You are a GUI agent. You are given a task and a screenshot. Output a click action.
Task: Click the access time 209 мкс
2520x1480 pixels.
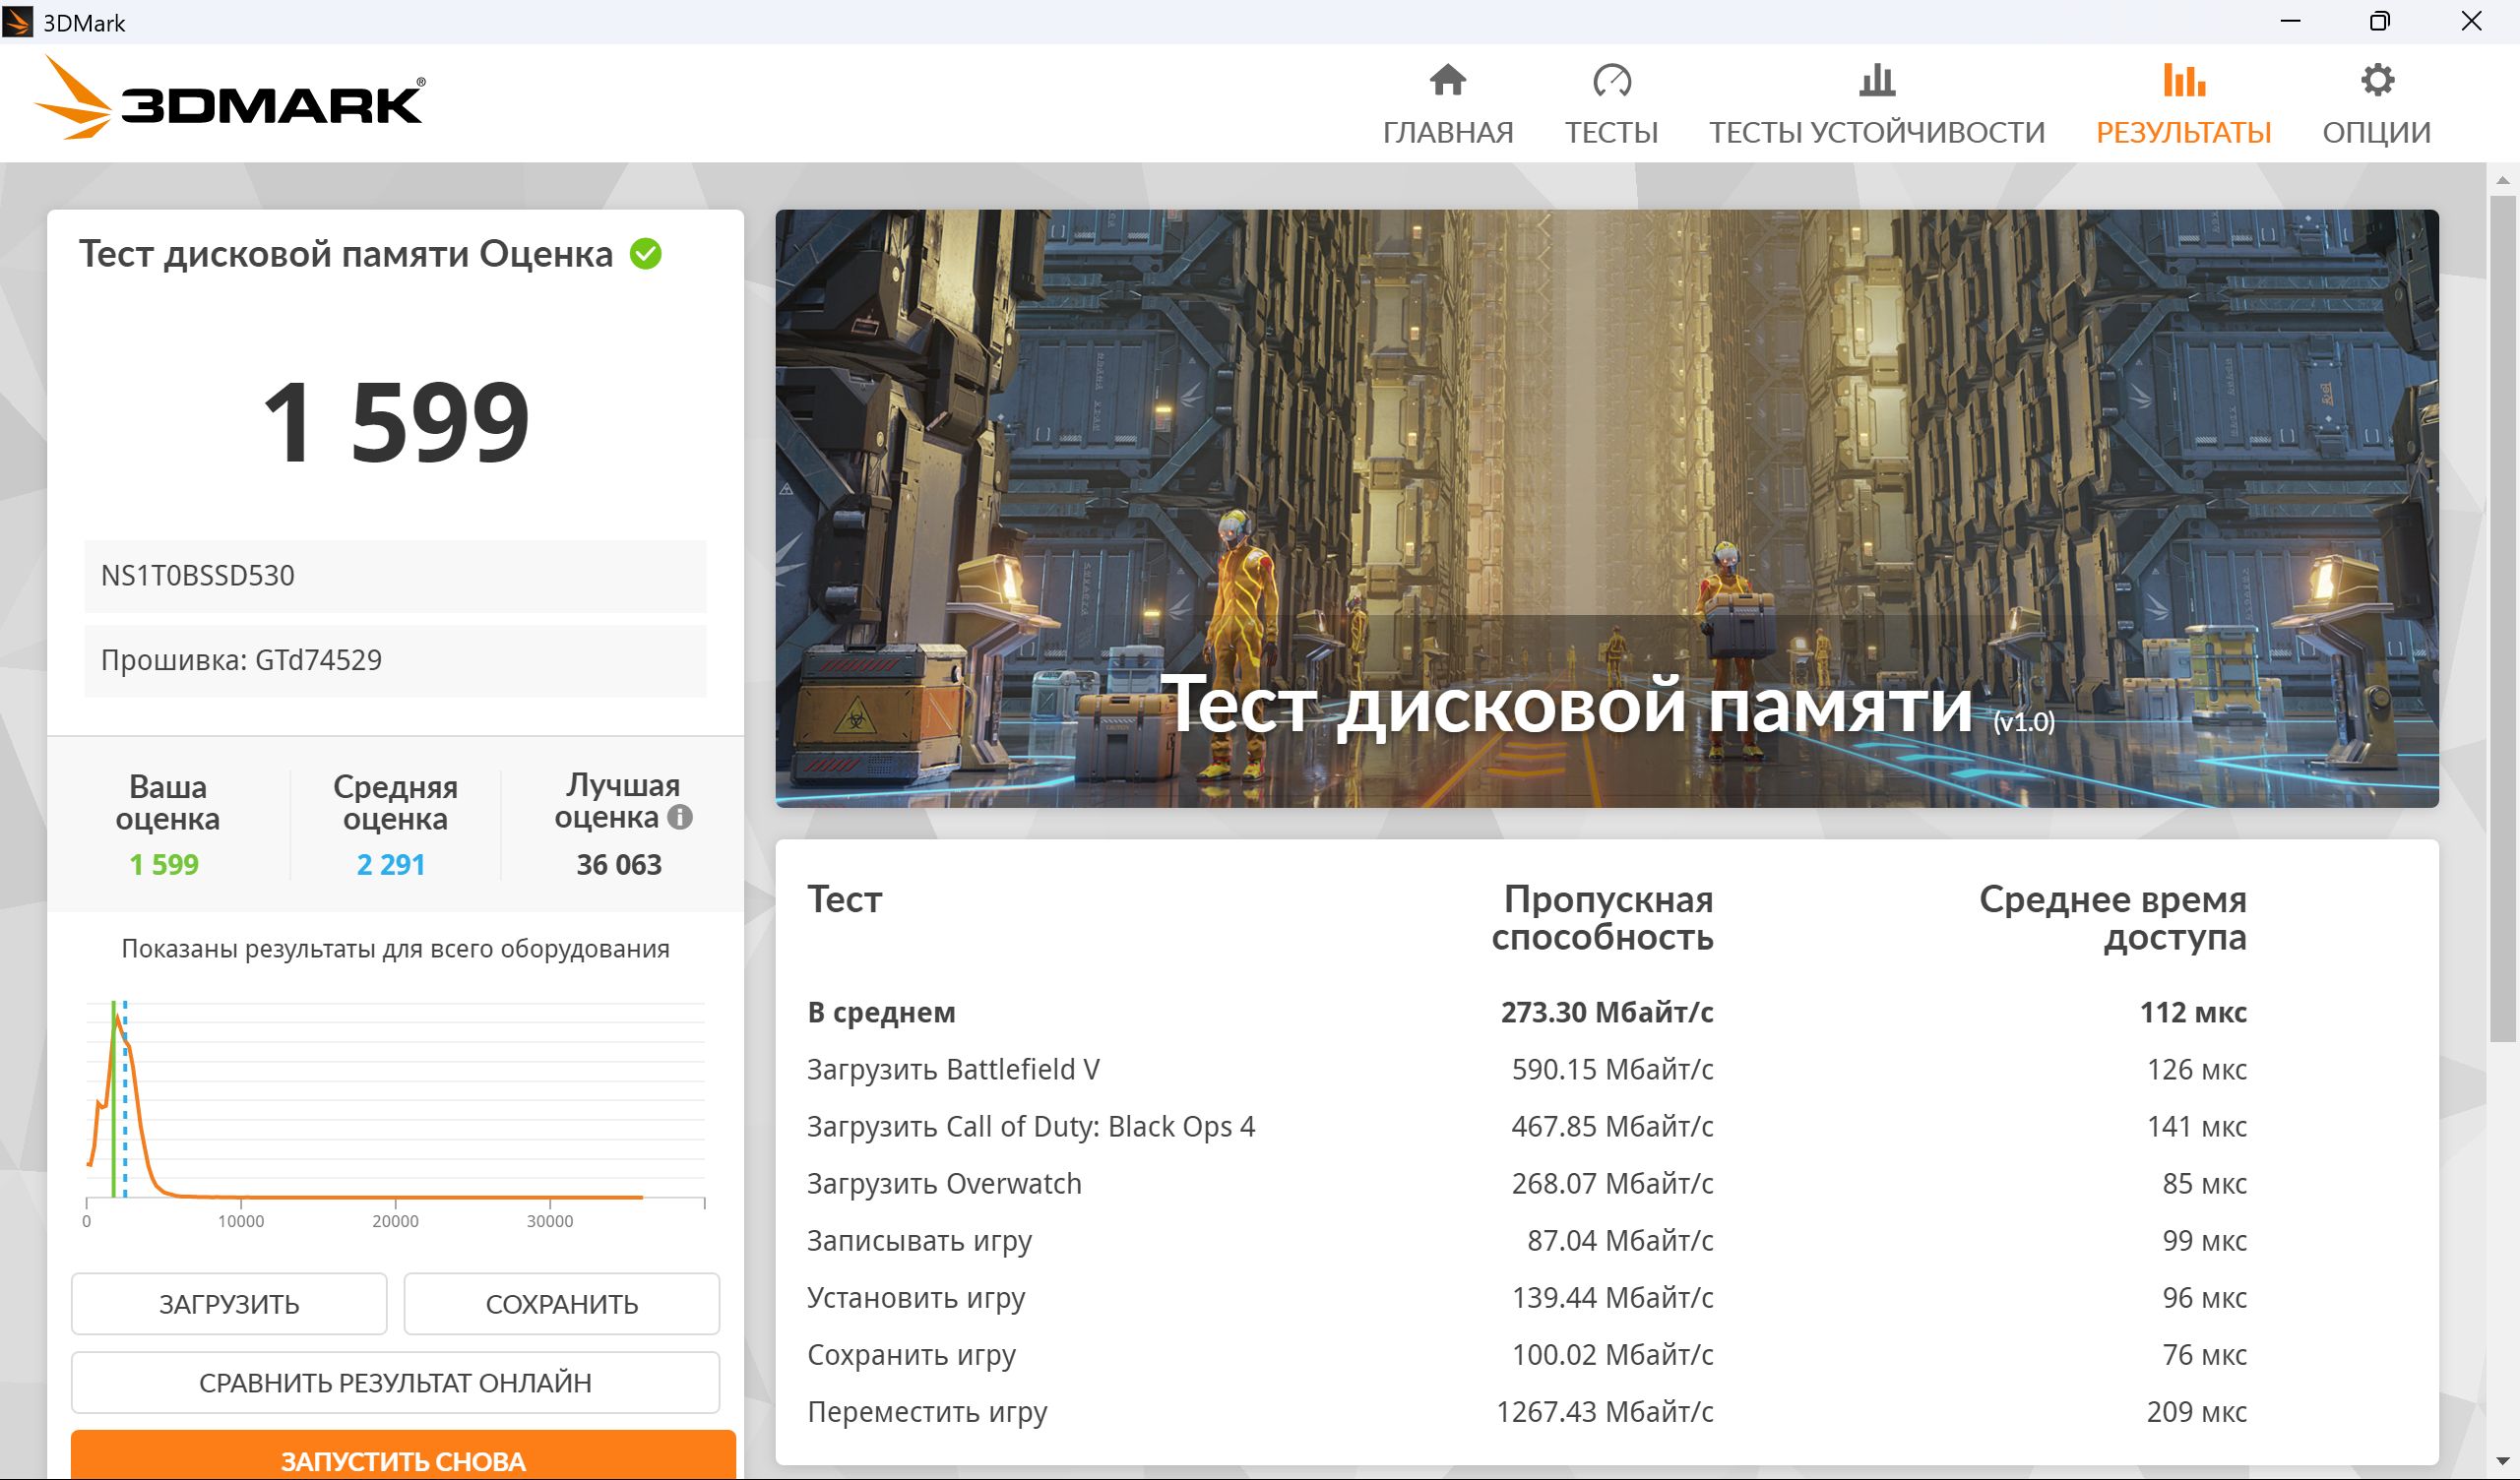[2197, 1412]
